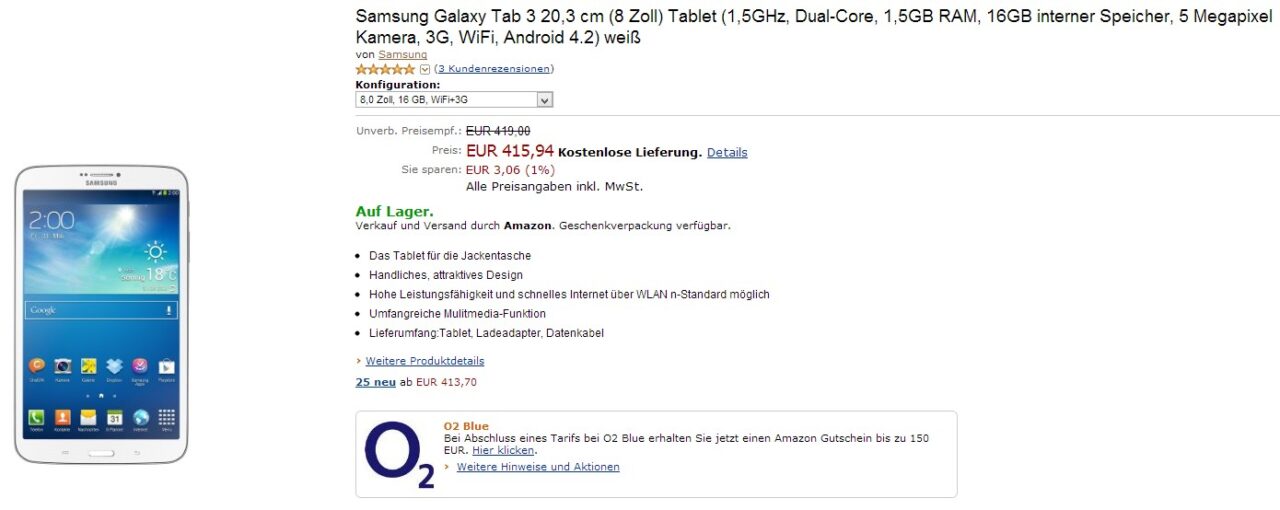Open the 3 Kundenrezensionen link

(x=494, y=69)
